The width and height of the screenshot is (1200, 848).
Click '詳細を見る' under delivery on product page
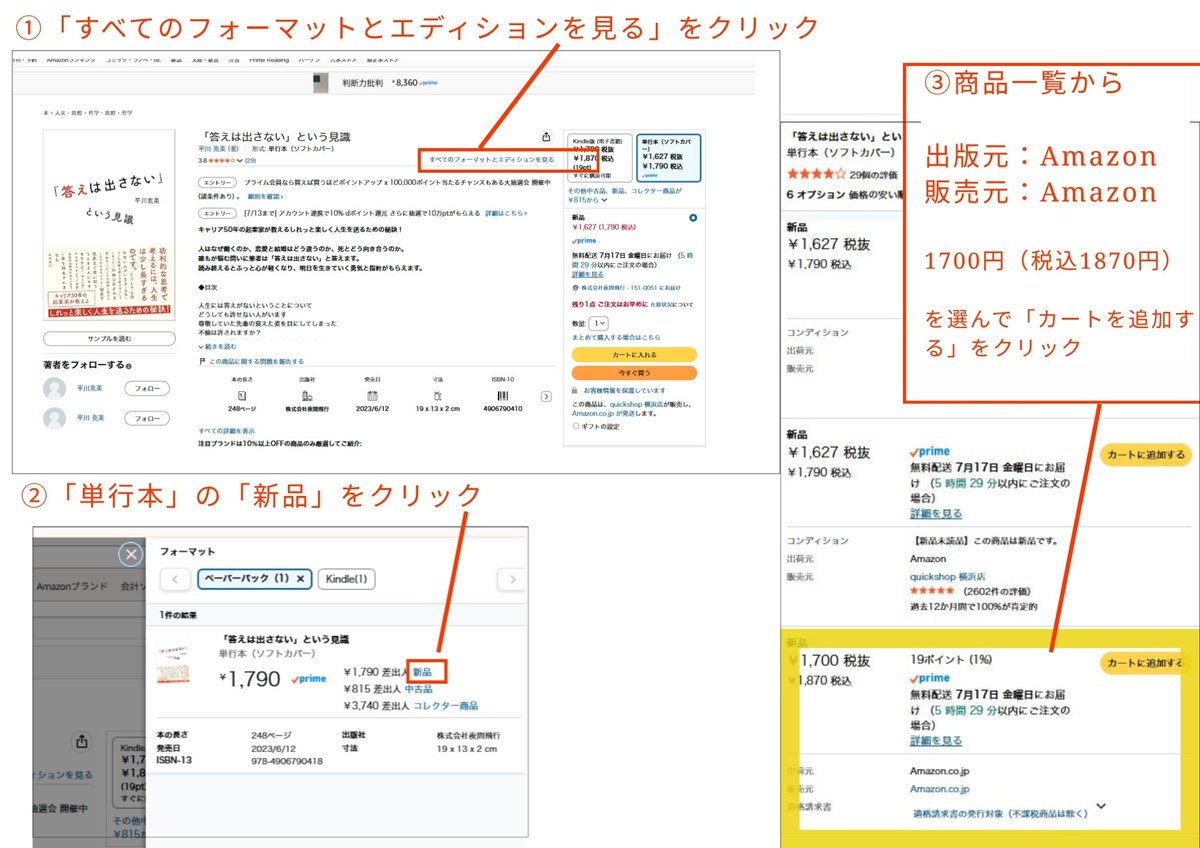pos(588,274)
